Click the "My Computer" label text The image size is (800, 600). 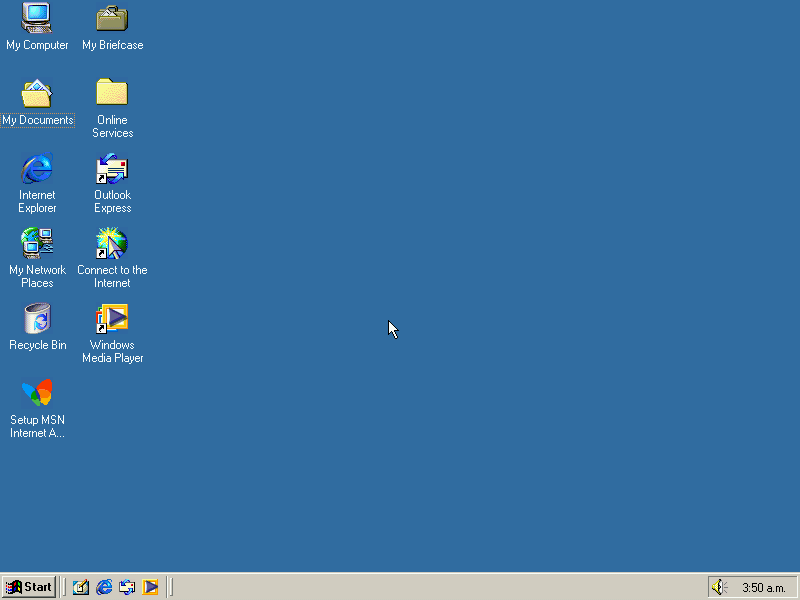37,45
